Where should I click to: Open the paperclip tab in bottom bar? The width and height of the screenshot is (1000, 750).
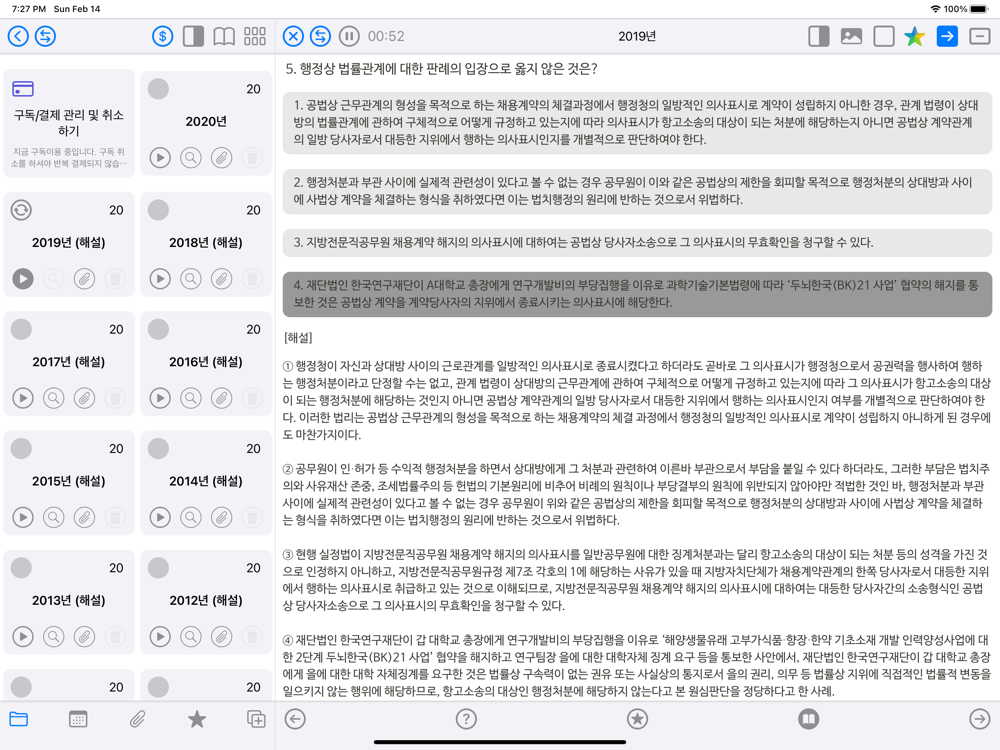pos(137,719)
